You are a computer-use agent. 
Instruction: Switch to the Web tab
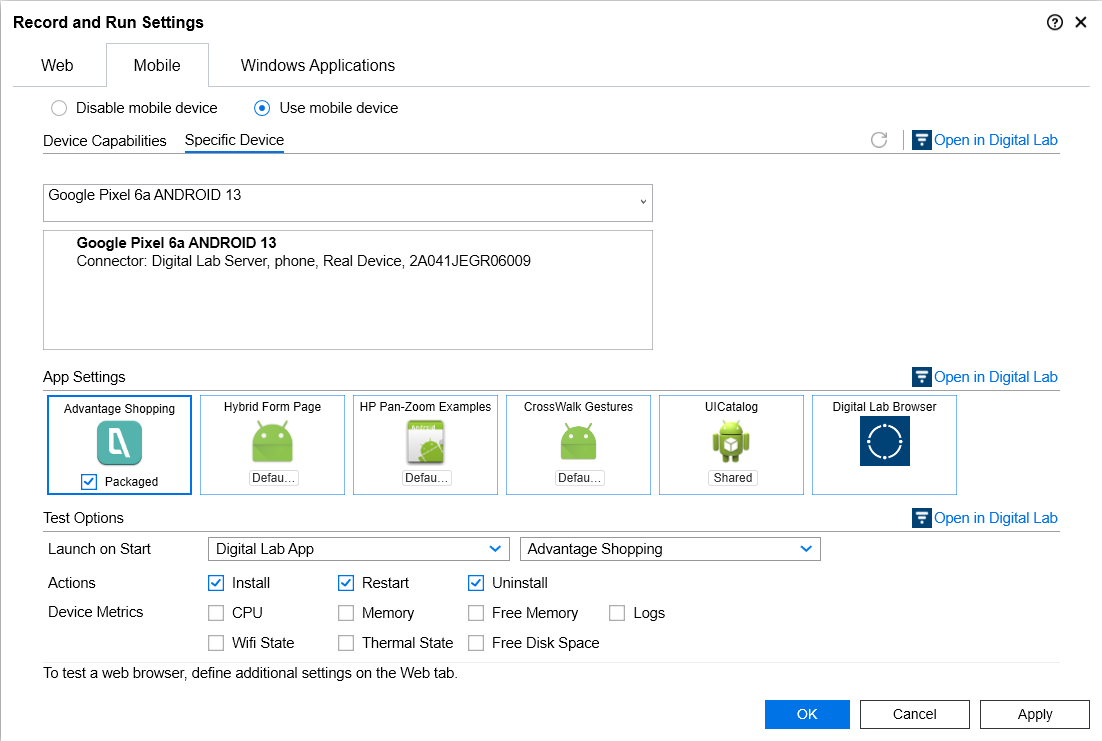tap(57, 66)
